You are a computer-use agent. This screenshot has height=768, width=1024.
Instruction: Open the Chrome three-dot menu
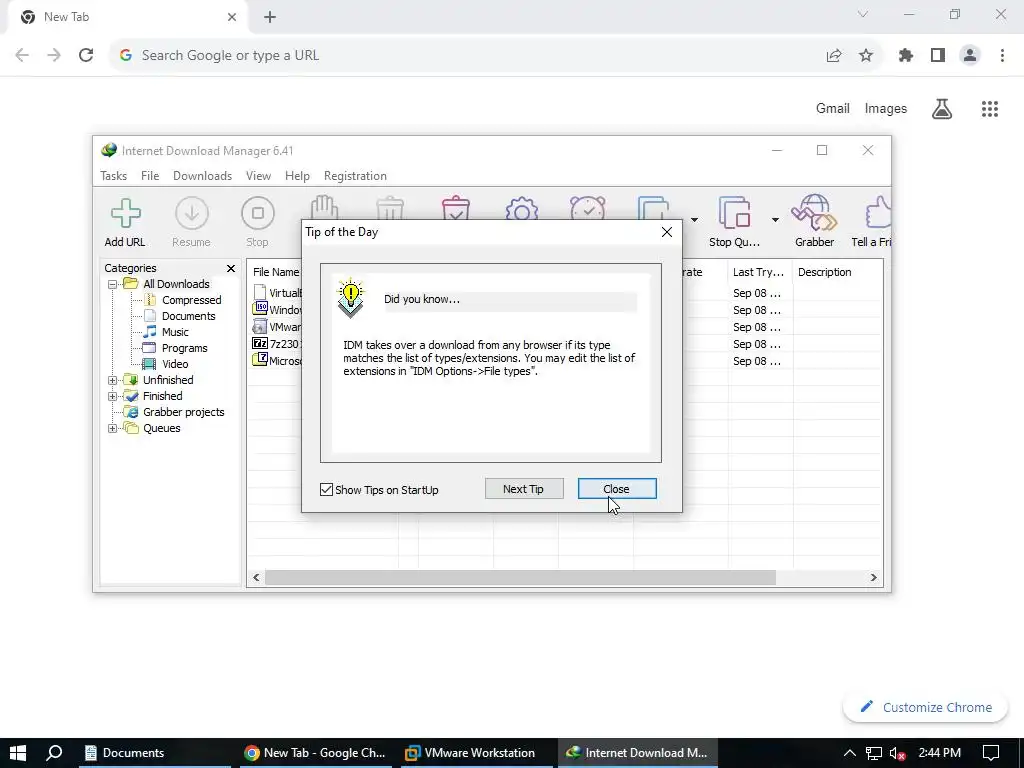point(1002,56)
